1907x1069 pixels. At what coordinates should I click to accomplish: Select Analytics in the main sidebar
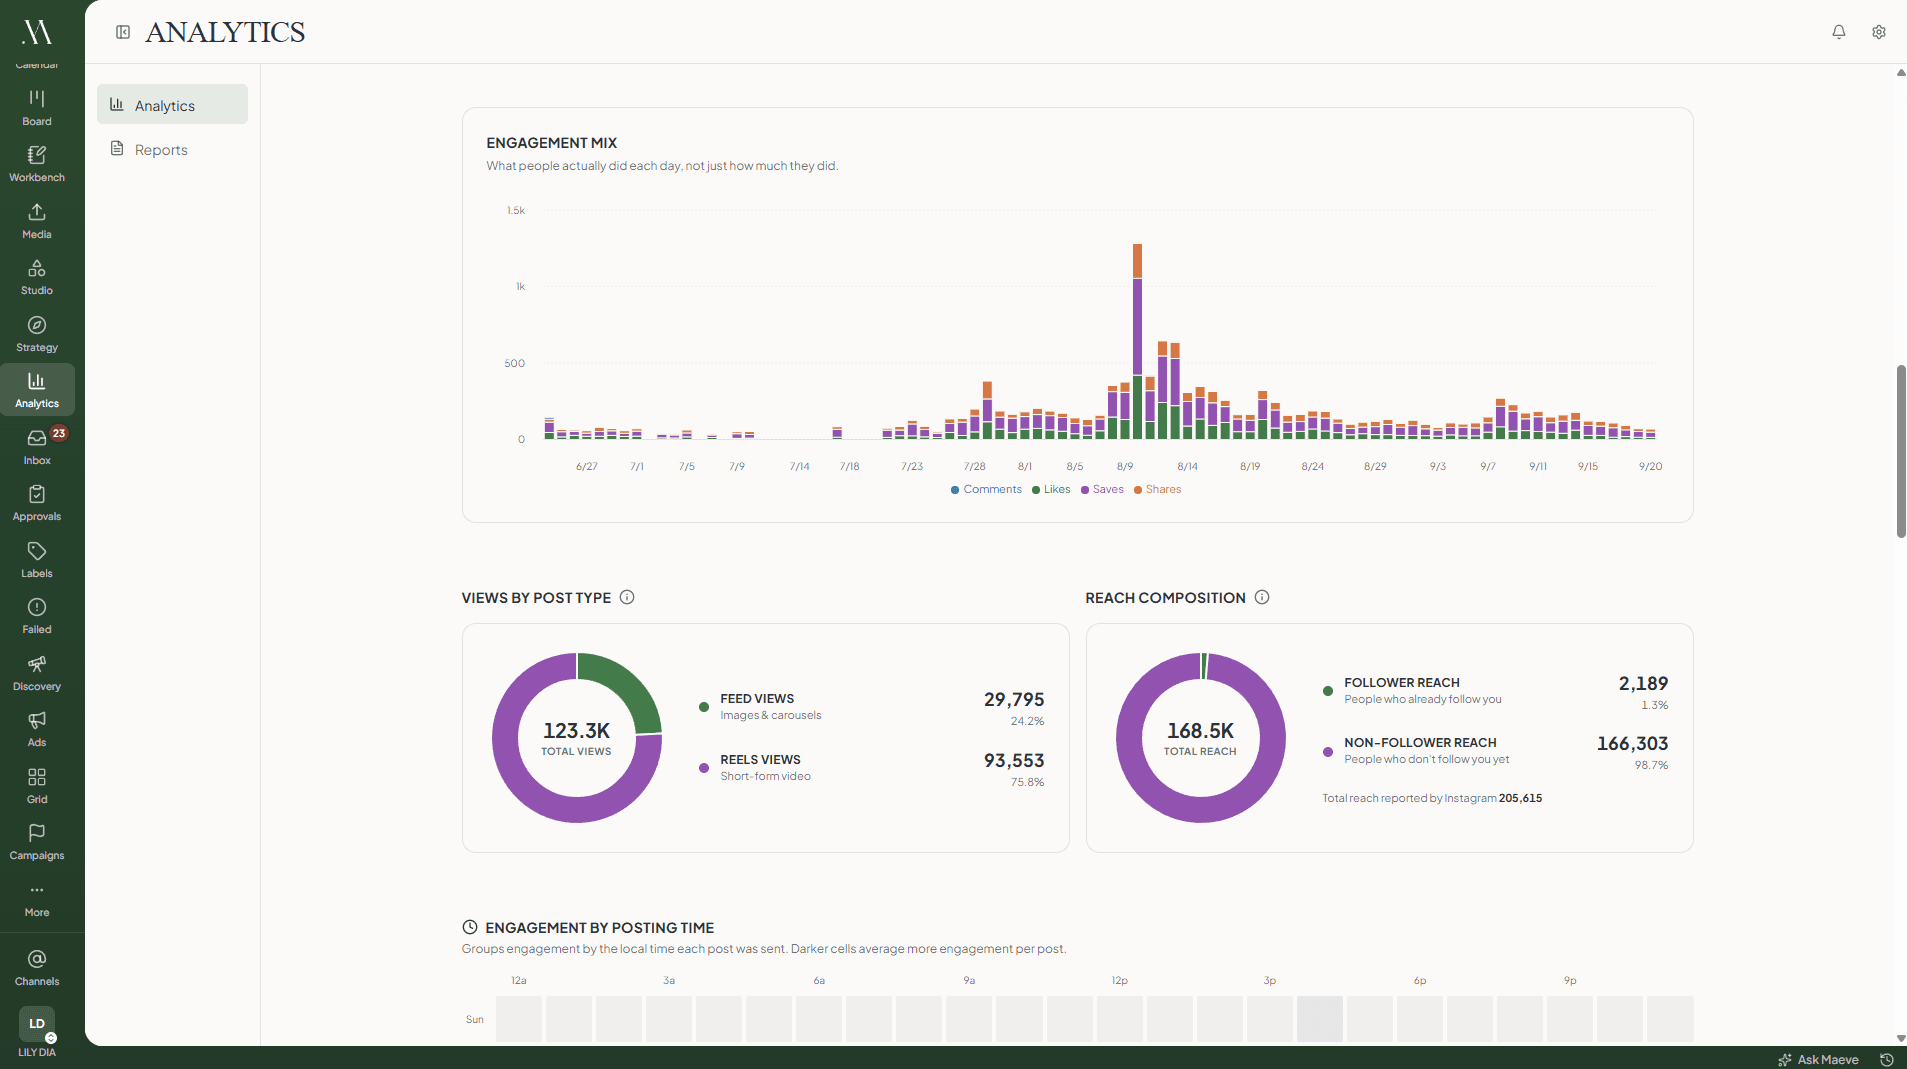pyautogui.click(x=37, y=390)
